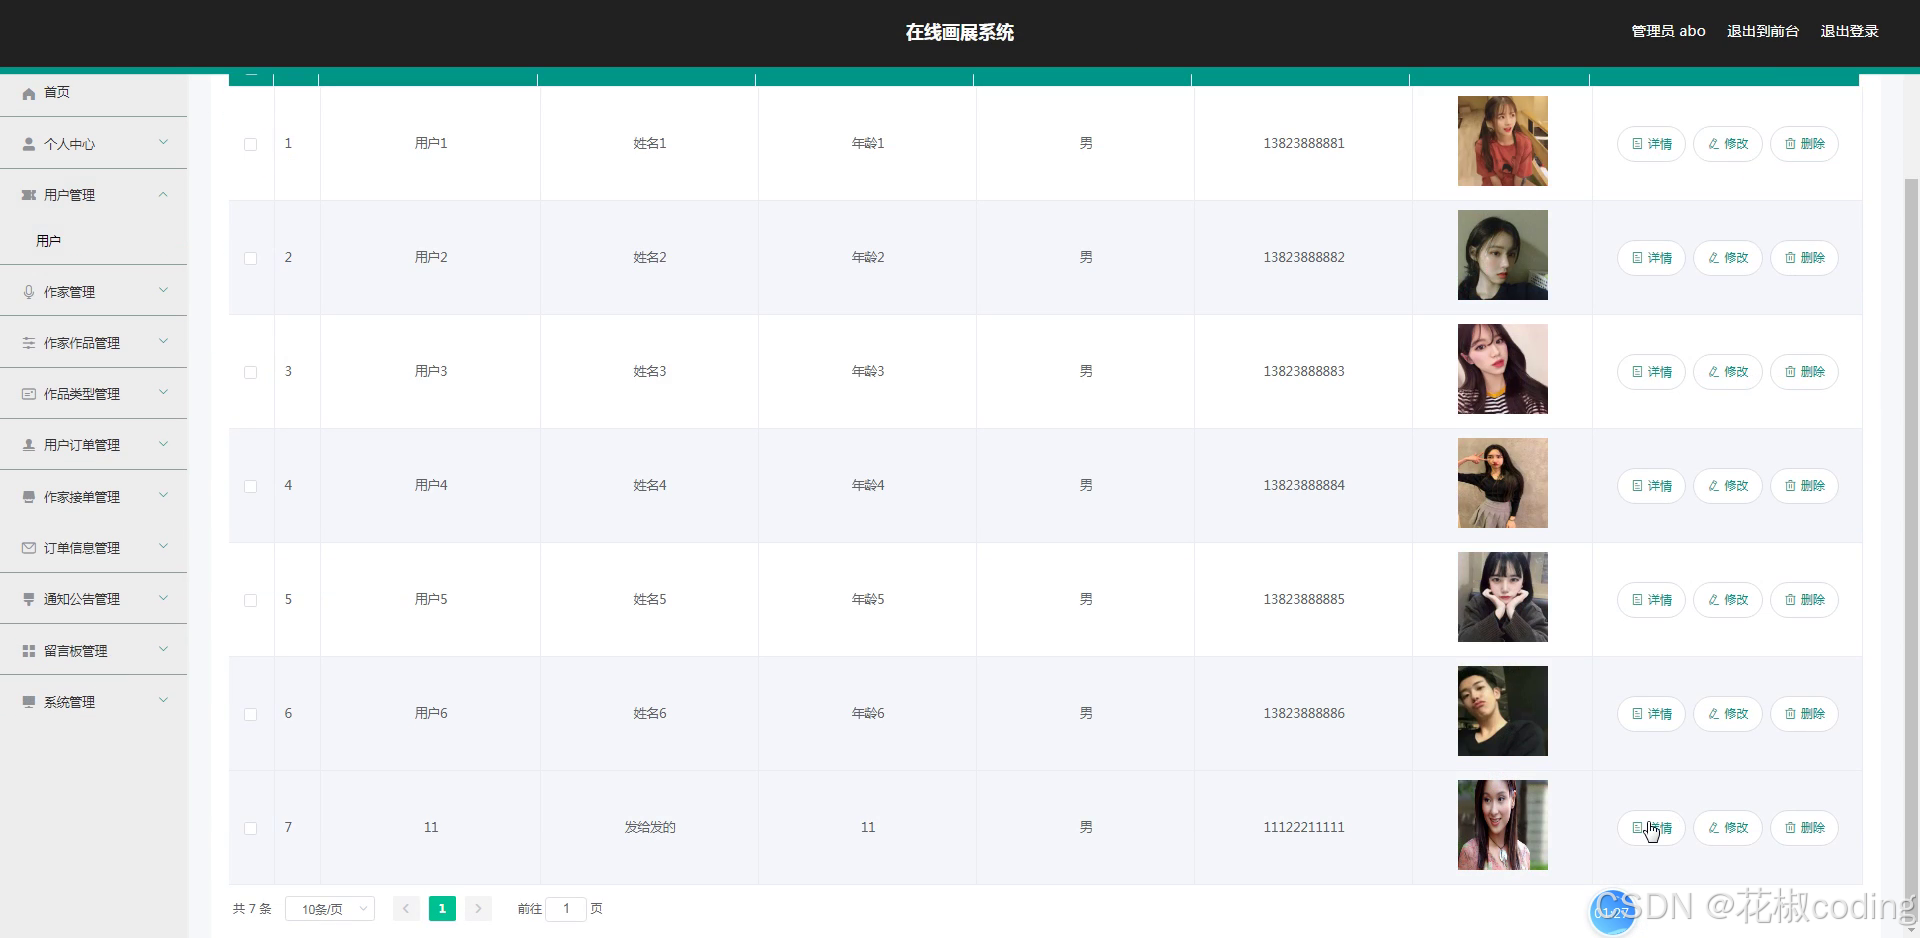1920x938 pixels.
Task: Click the home icon beside 首页
Action: 29,93
